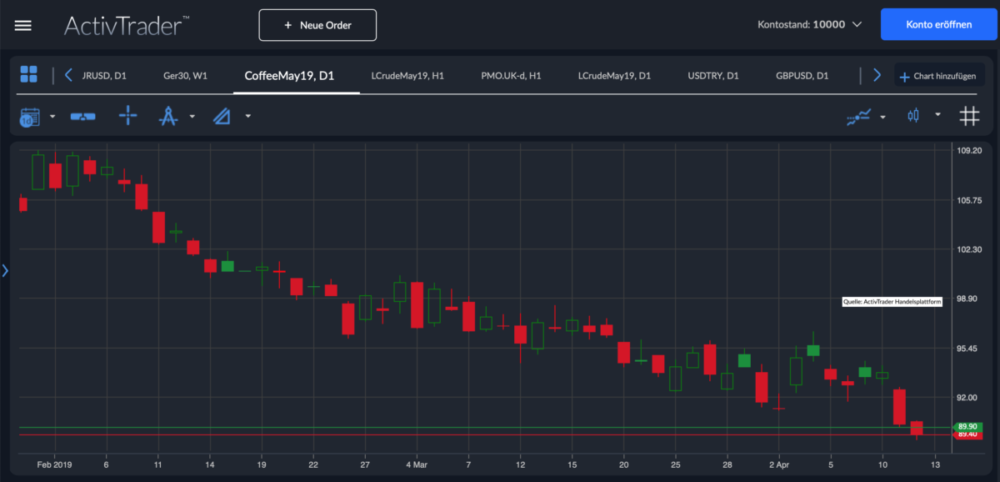Expand the chart type dropdown arrow
The width and height of the screenshot is (1000, 482).
938,115
